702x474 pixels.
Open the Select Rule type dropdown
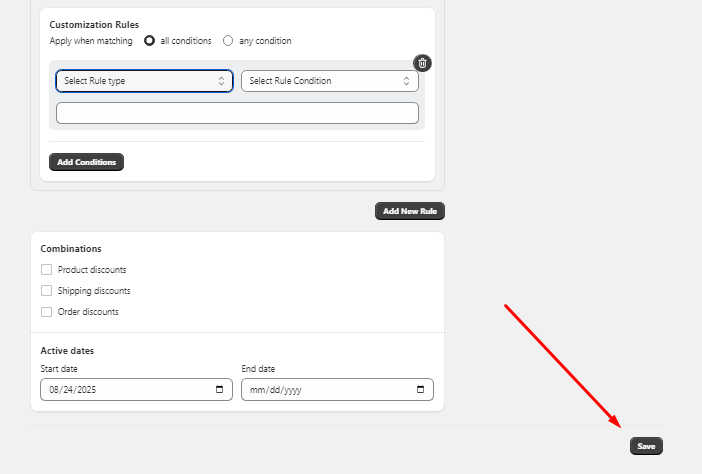(x=144, y=81)
